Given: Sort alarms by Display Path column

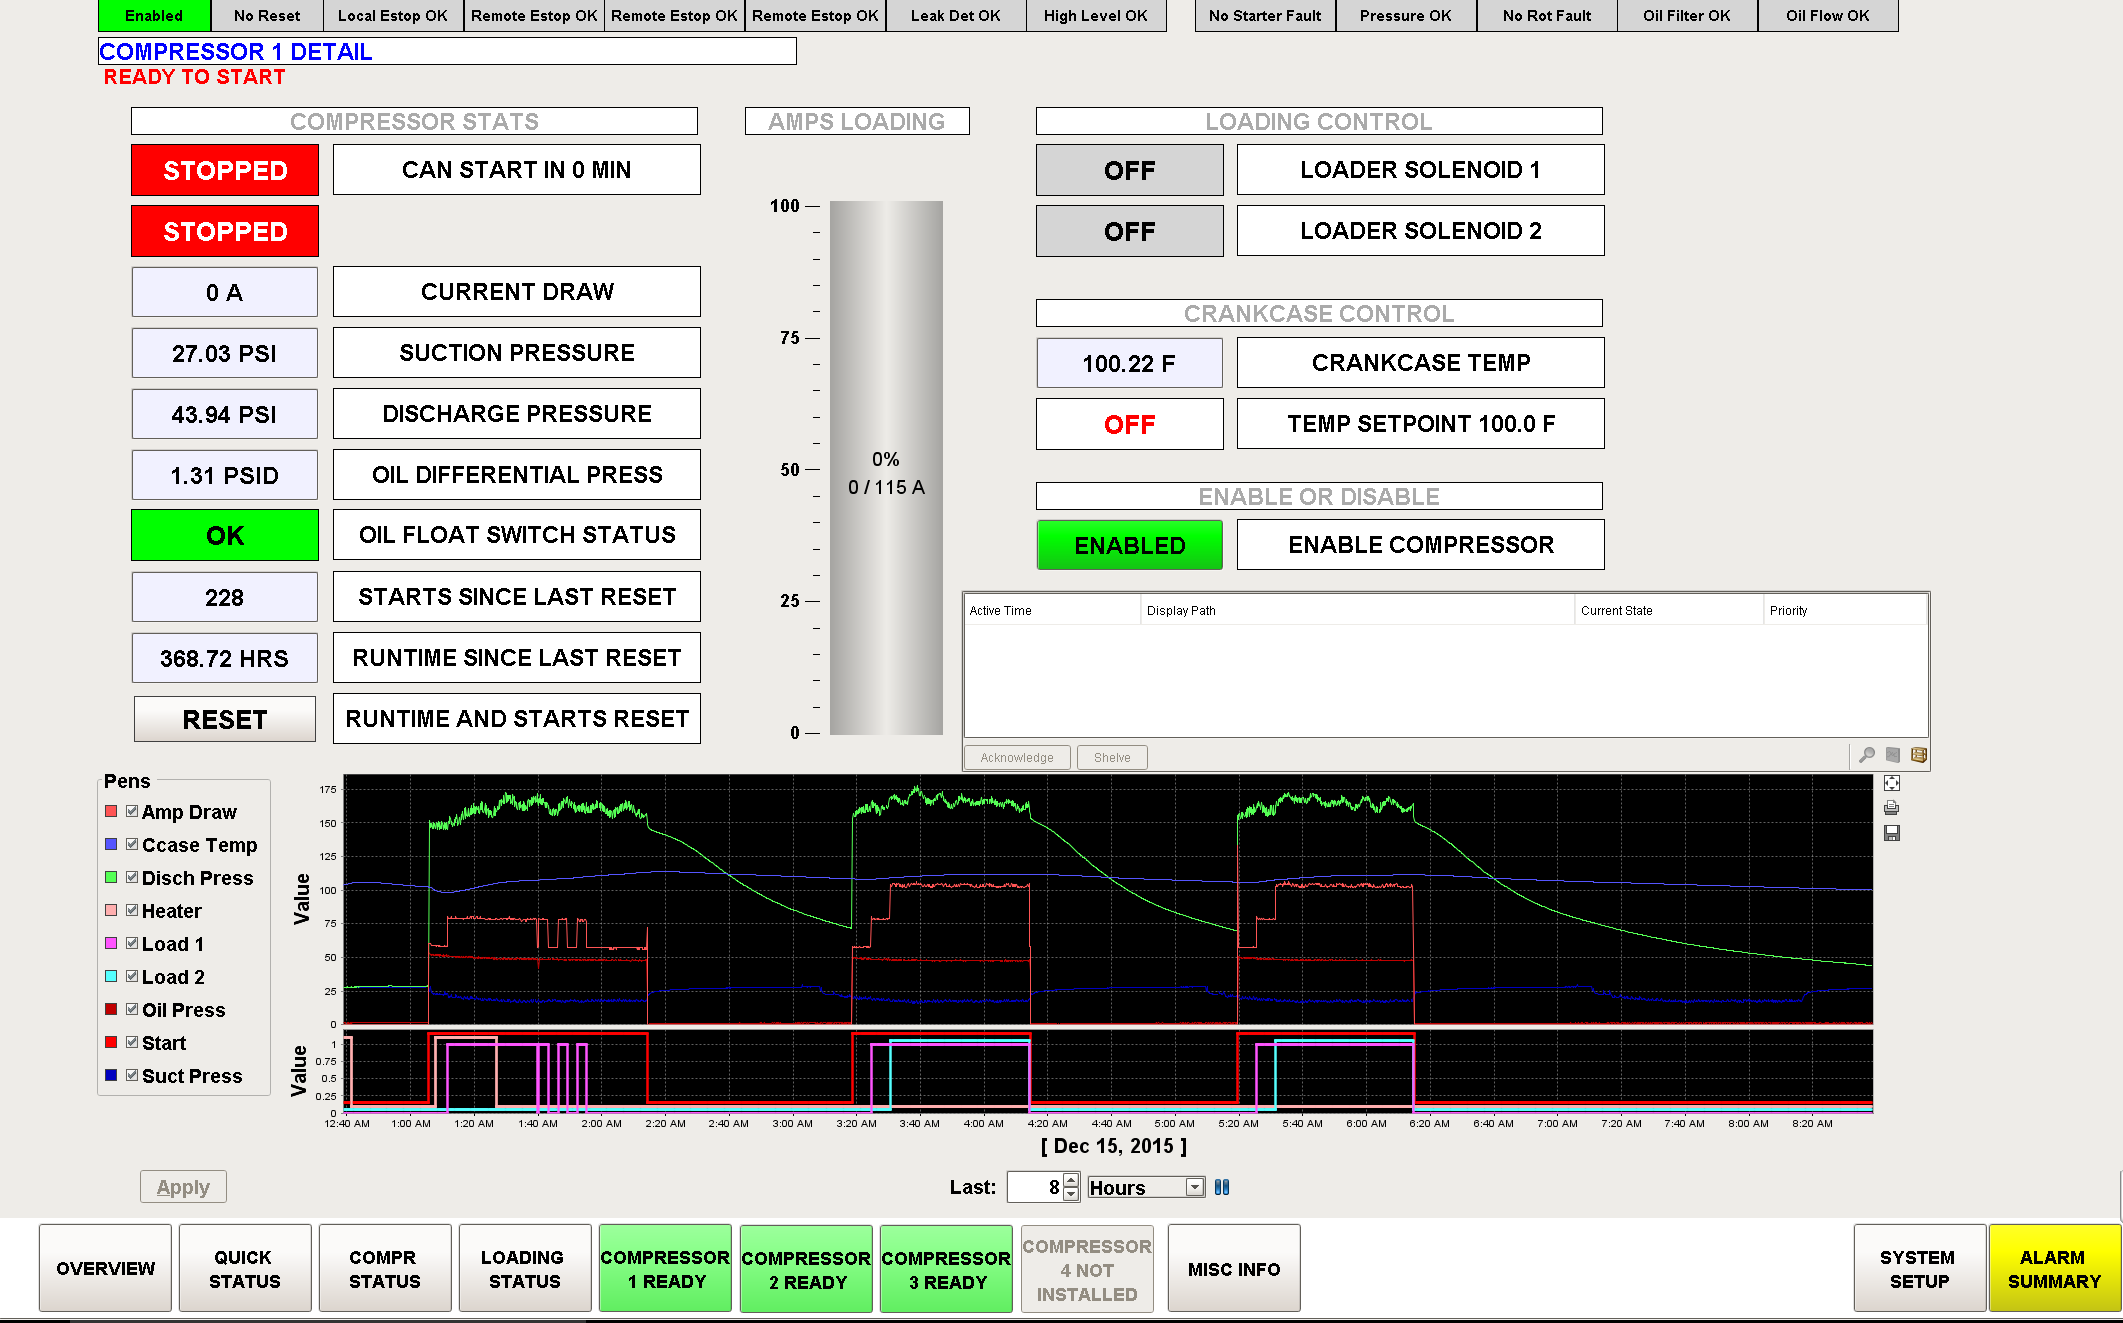Looking at the screenshot, I should 1357,610.
